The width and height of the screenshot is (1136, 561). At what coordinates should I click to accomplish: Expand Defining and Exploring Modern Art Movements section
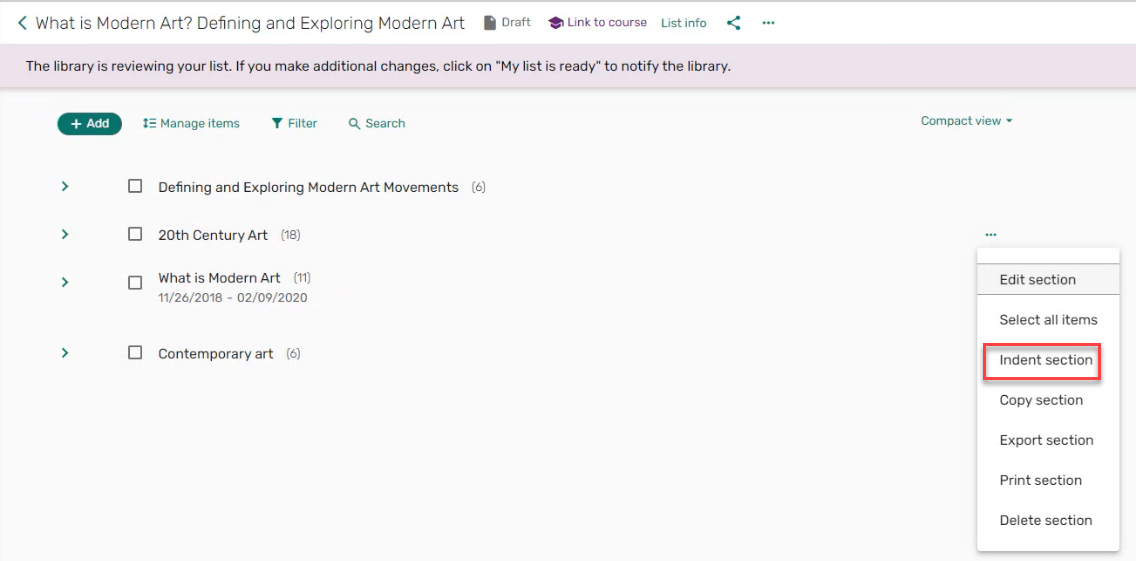64,186
